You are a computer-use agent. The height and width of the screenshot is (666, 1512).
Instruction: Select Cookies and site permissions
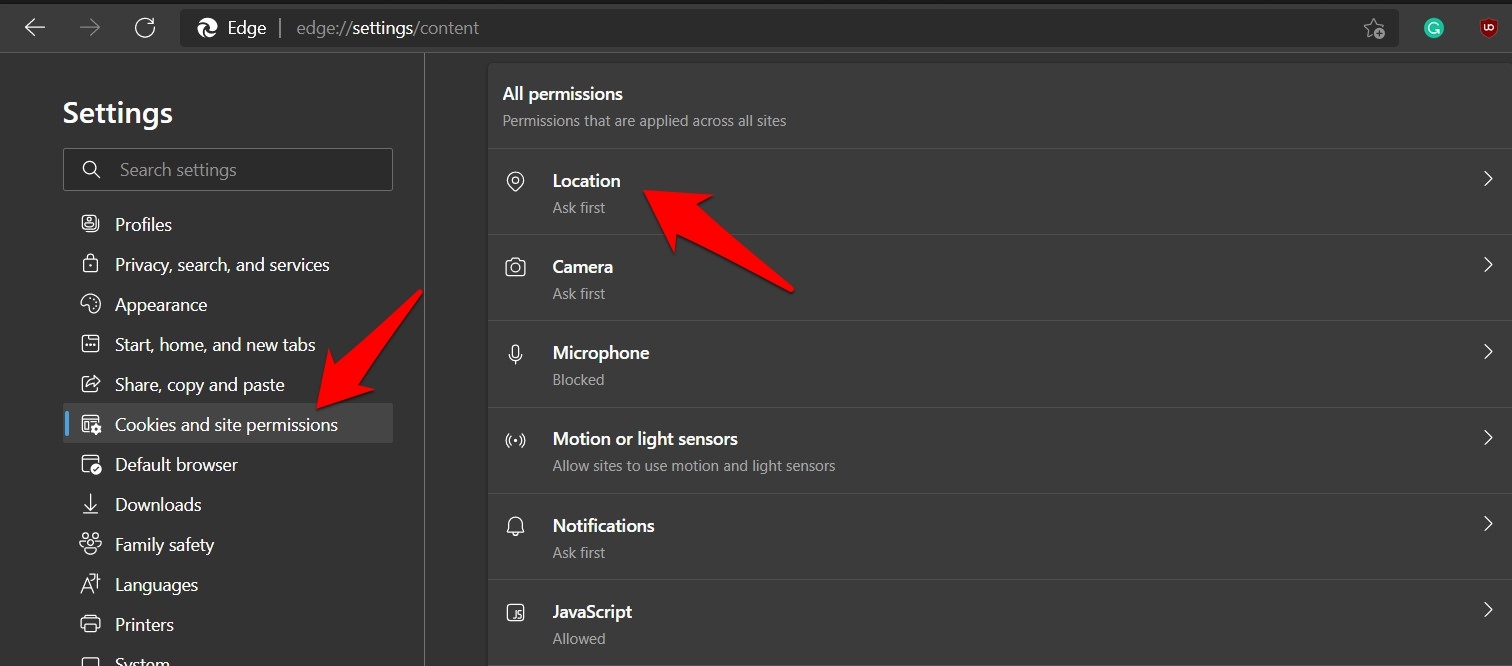click(226, 425)
